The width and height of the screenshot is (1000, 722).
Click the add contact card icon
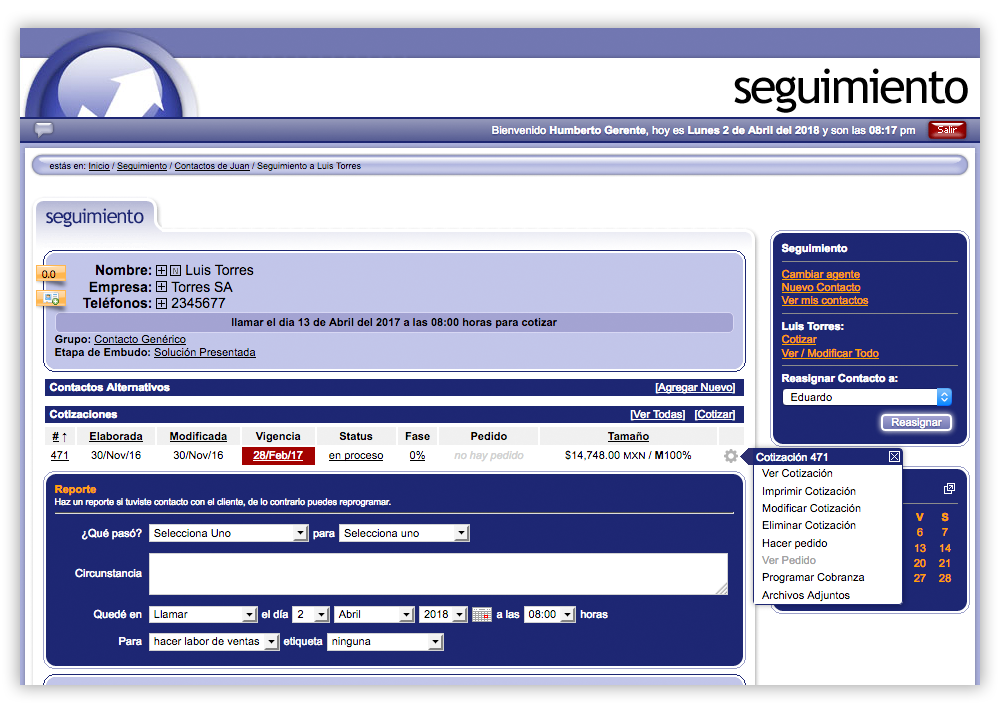point(49,298)
